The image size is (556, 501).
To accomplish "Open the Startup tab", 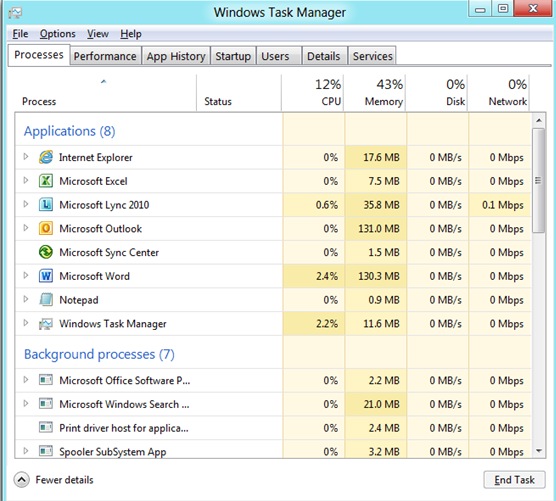I will pos(233,56).
